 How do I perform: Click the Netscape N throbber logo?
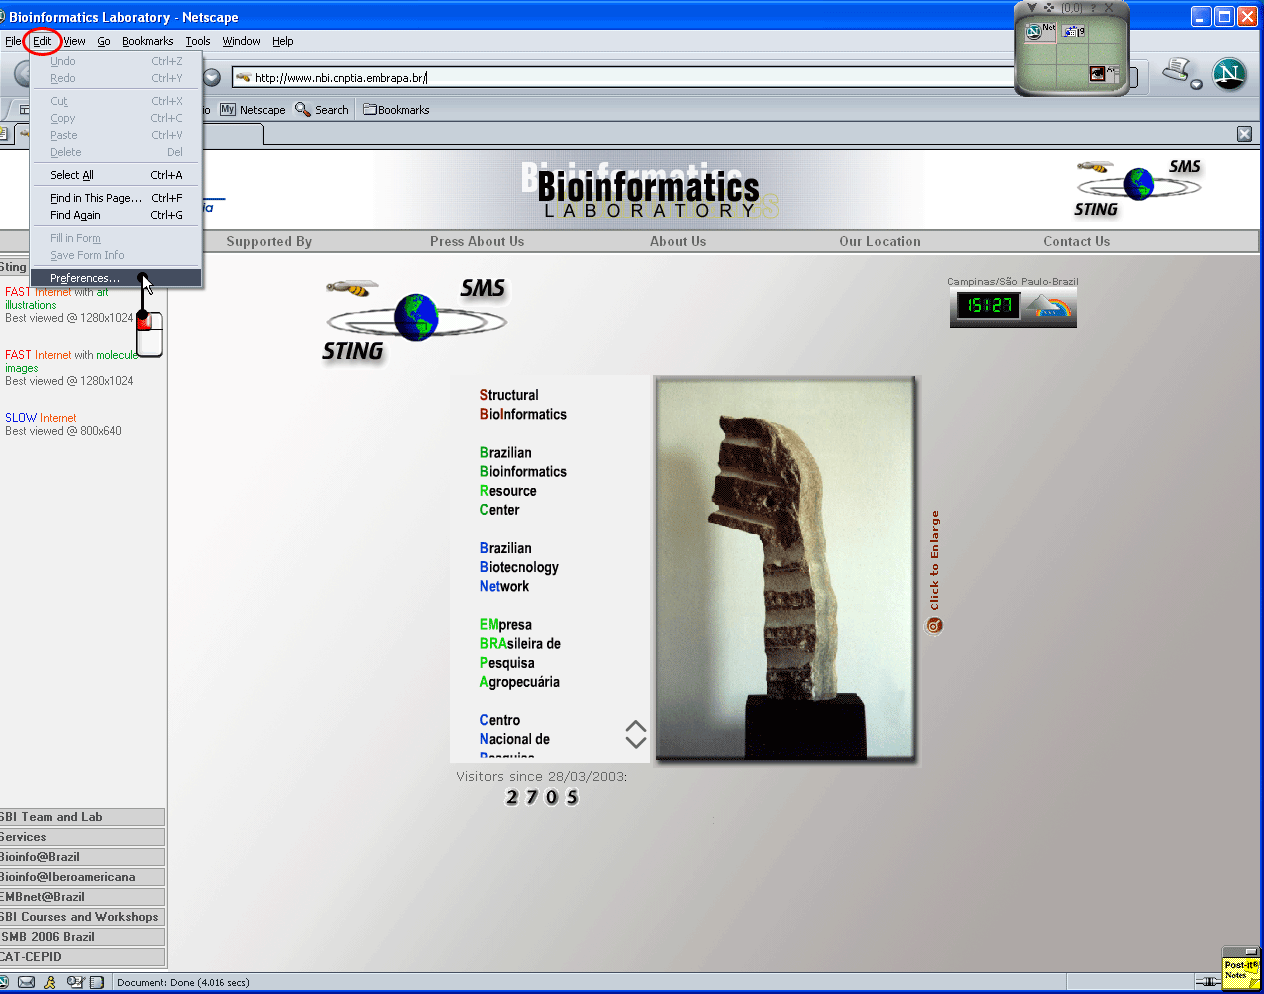tap(1229, 74)
